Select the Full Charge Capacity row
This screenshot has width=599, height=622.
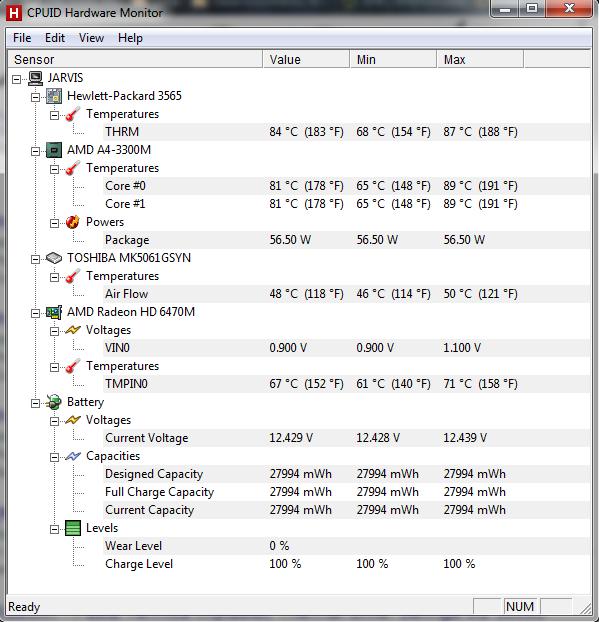346,492
